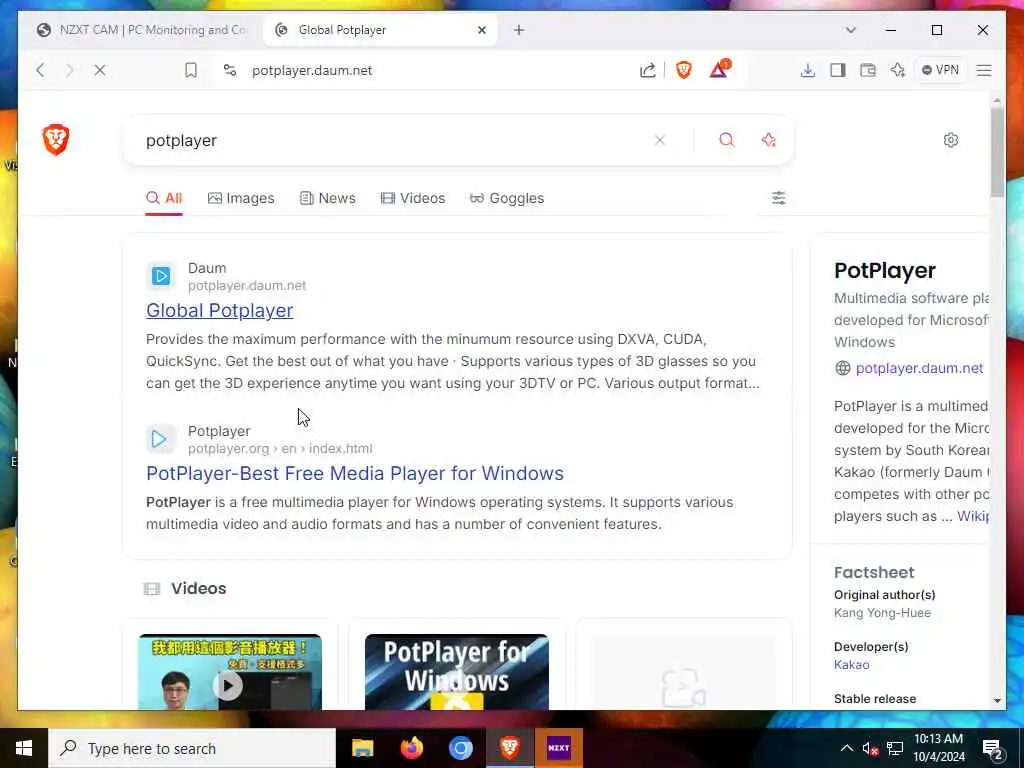Click the potplayer.org result favicon
This screenshot has height=768, width=1024.
[x=160, y=439]
